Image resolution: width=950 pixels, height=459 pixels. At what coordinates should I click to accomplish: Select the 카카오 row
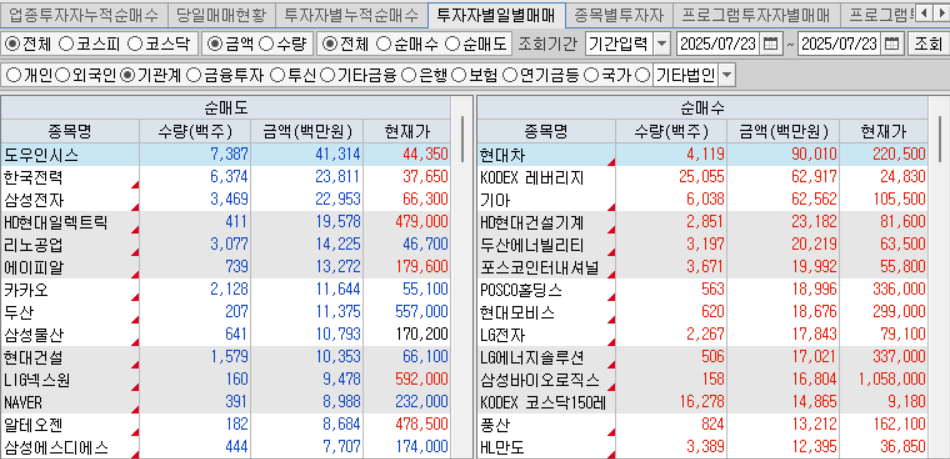coord(225,290)
